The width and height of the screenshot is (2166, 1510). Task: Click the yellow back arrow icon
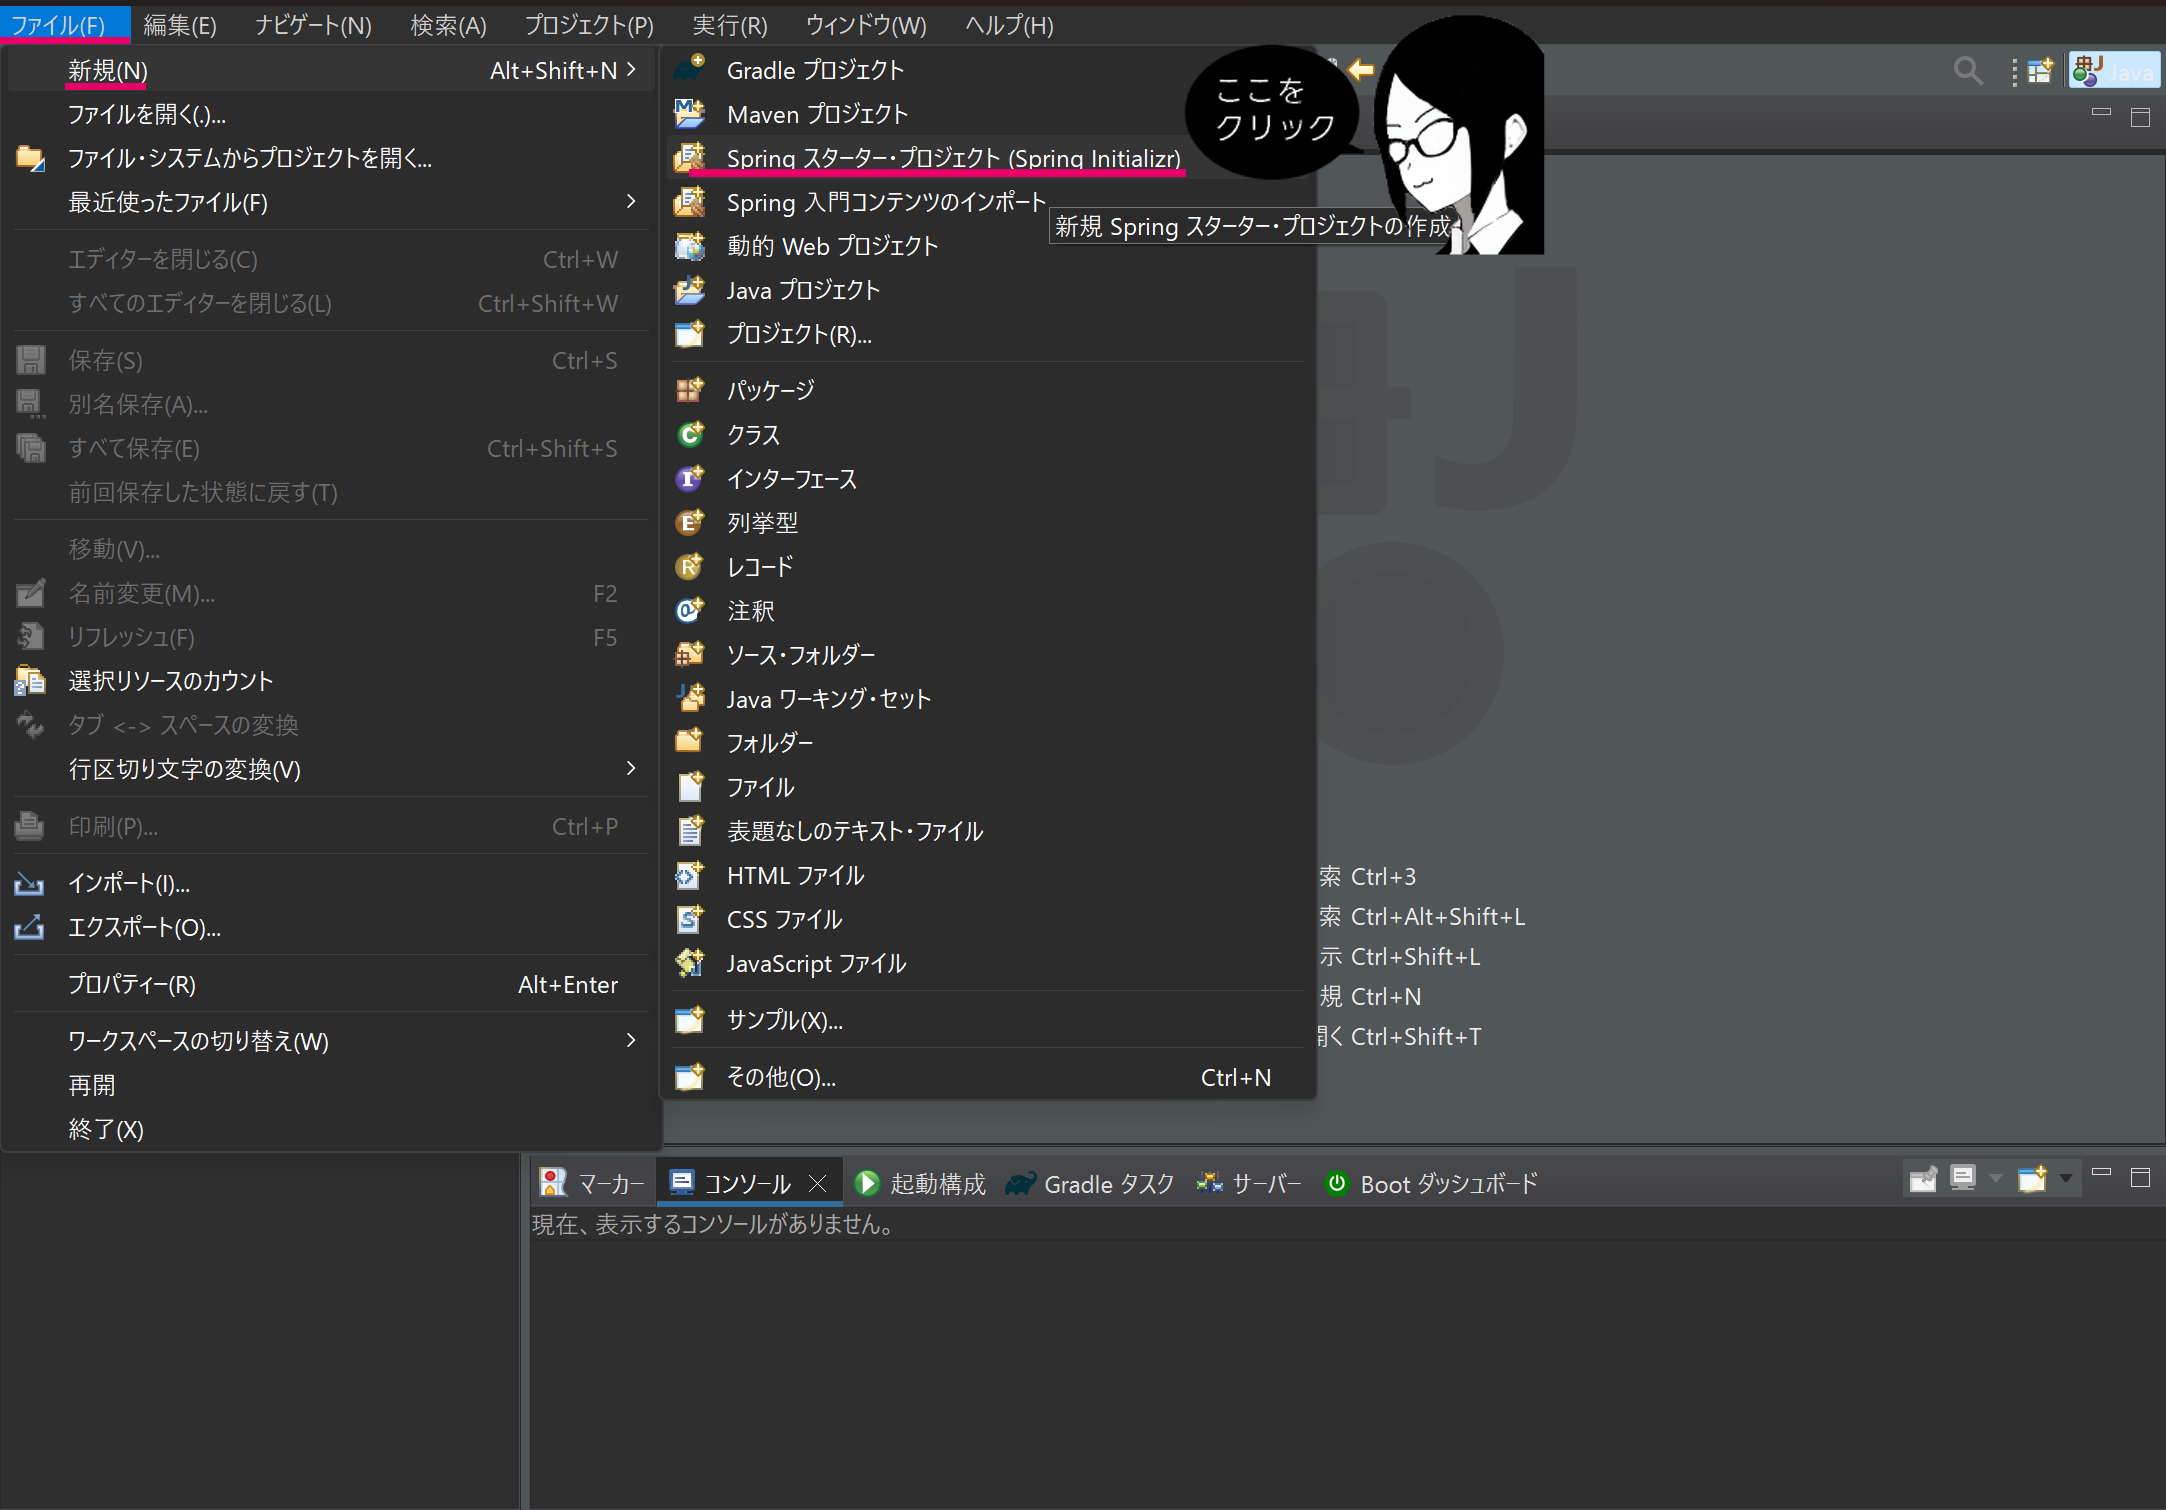1360,69
